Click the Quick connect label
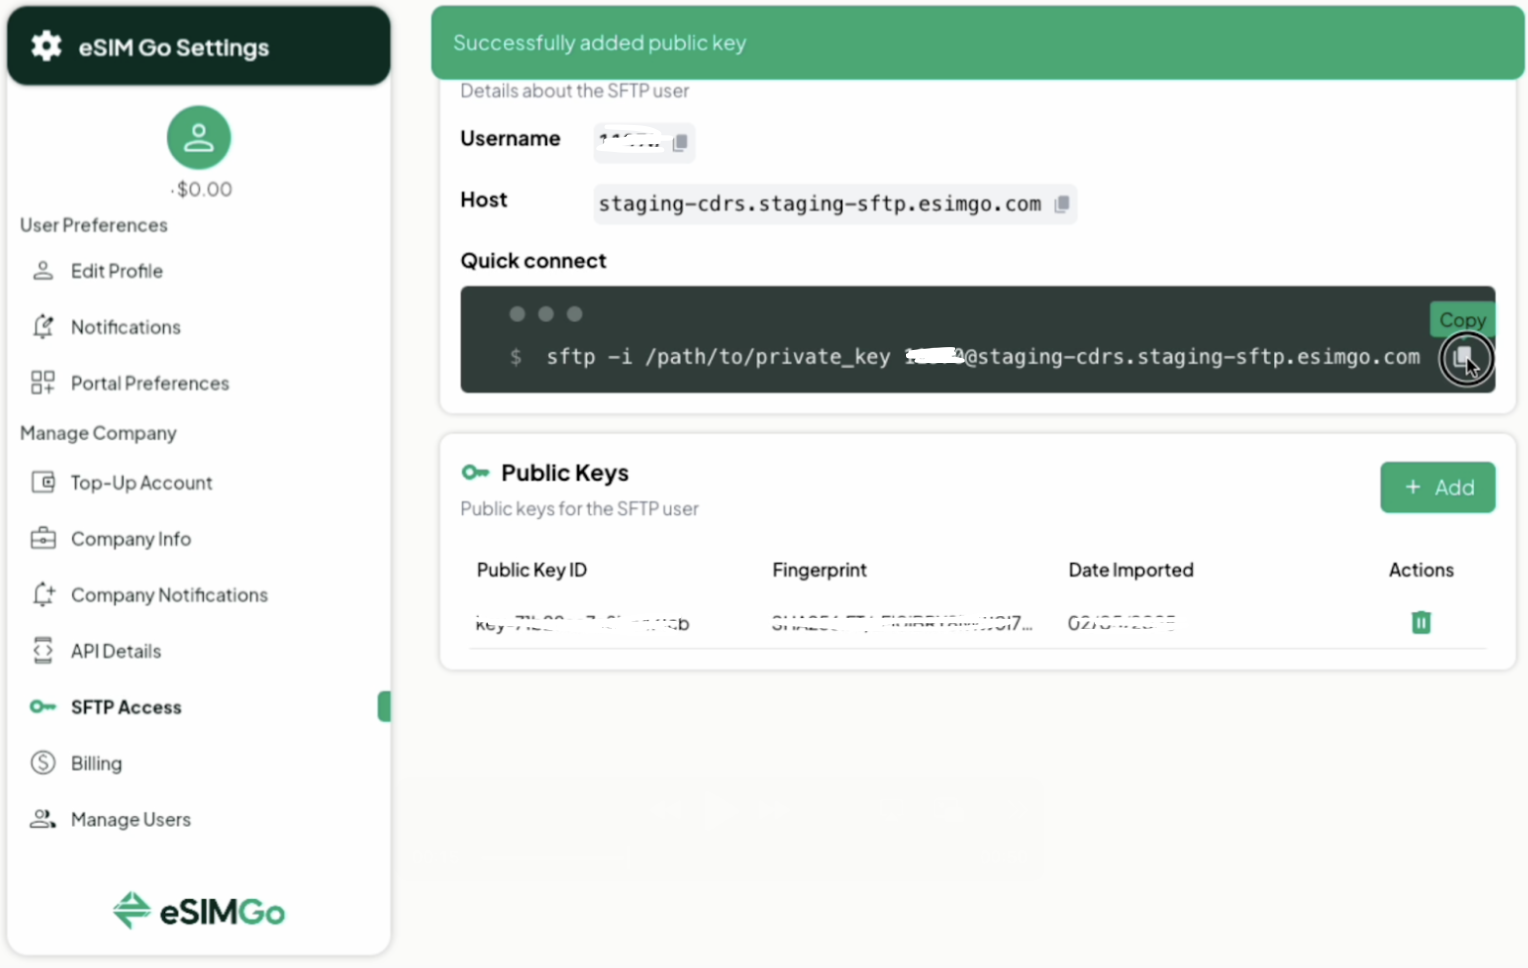This screenshot has height=968, width=1528. tap(533, 261)
